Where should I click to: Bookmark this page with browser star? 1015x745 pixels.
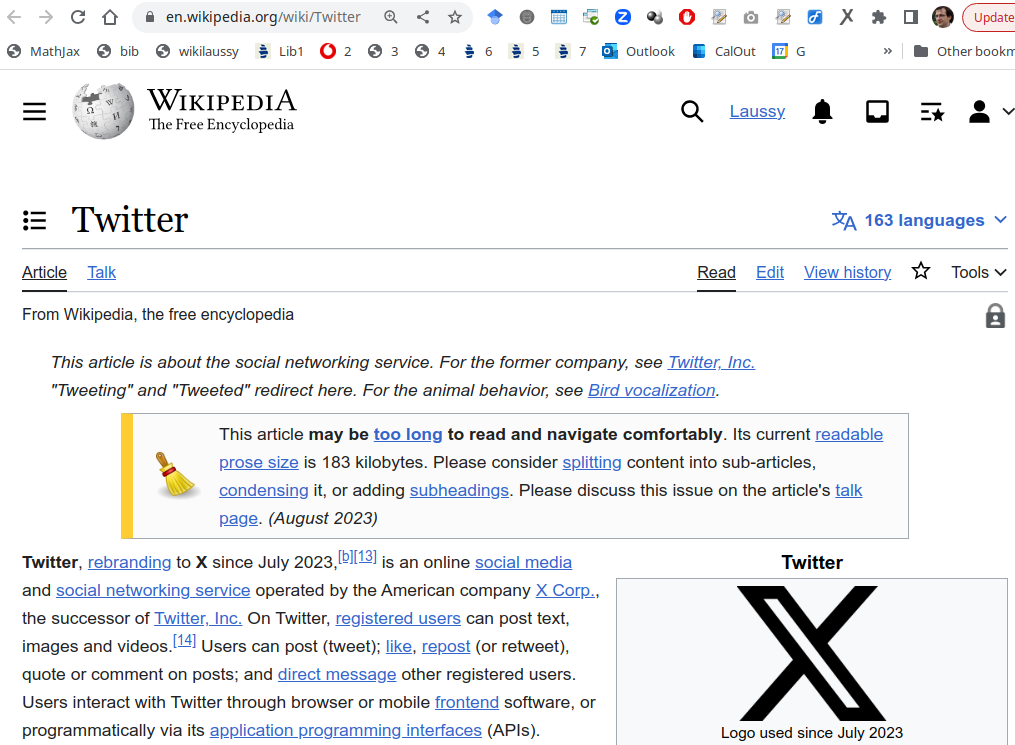tap(455, 17)
